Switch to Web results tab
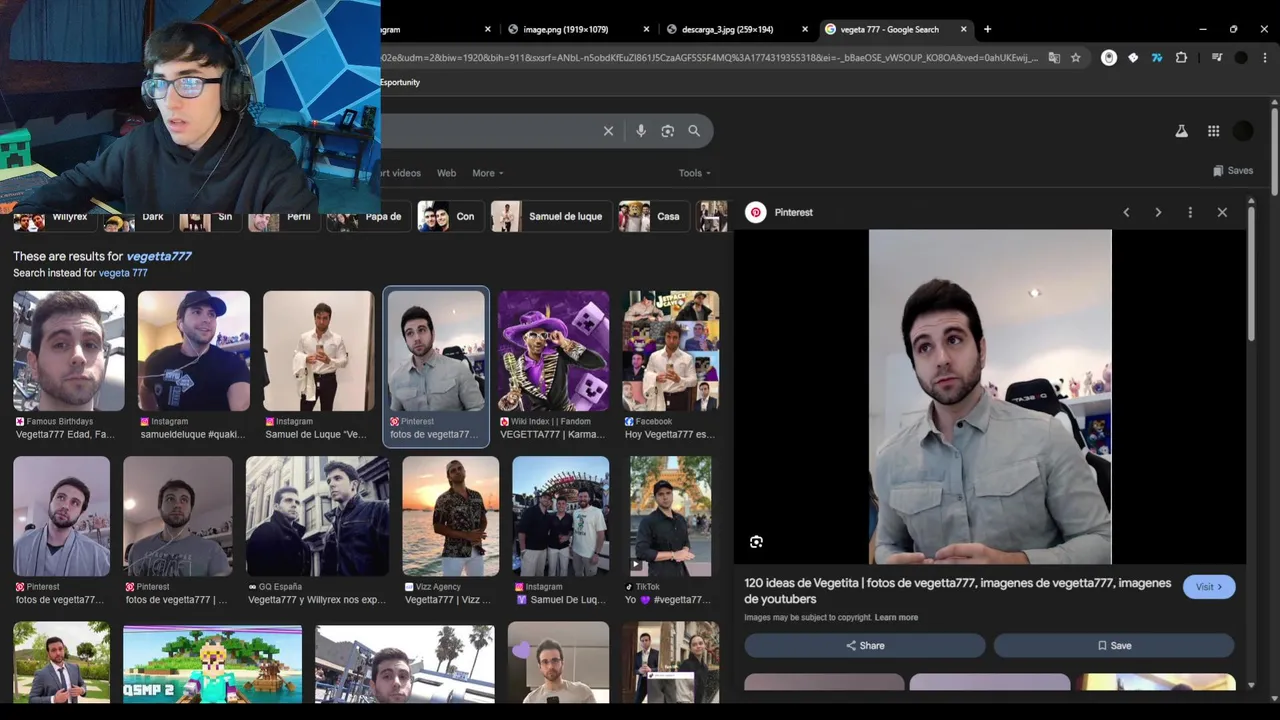1280x720 pixels. pos(447,173)
